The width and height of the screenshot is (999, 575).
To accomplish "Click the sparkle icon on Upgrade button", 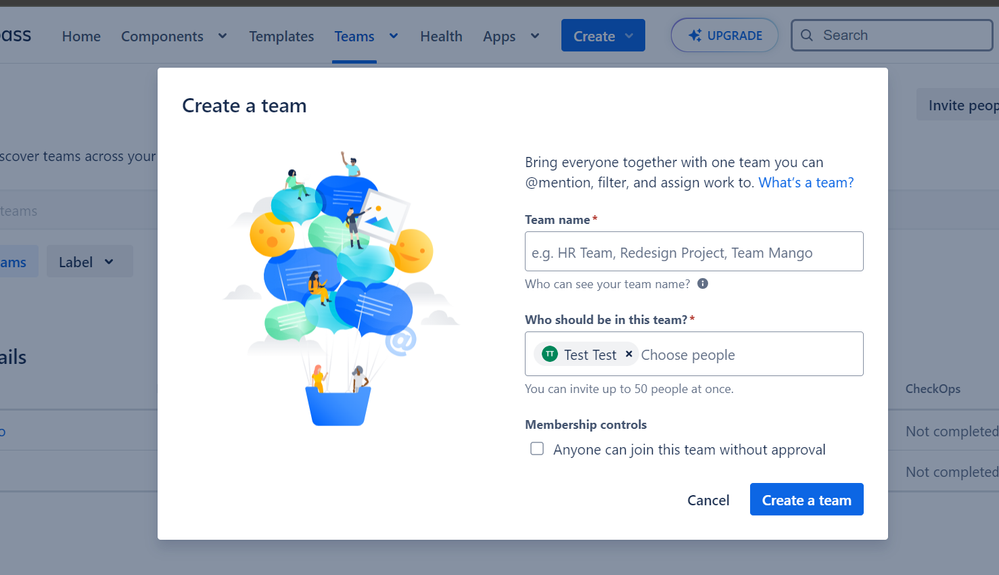I will point(694,36).
